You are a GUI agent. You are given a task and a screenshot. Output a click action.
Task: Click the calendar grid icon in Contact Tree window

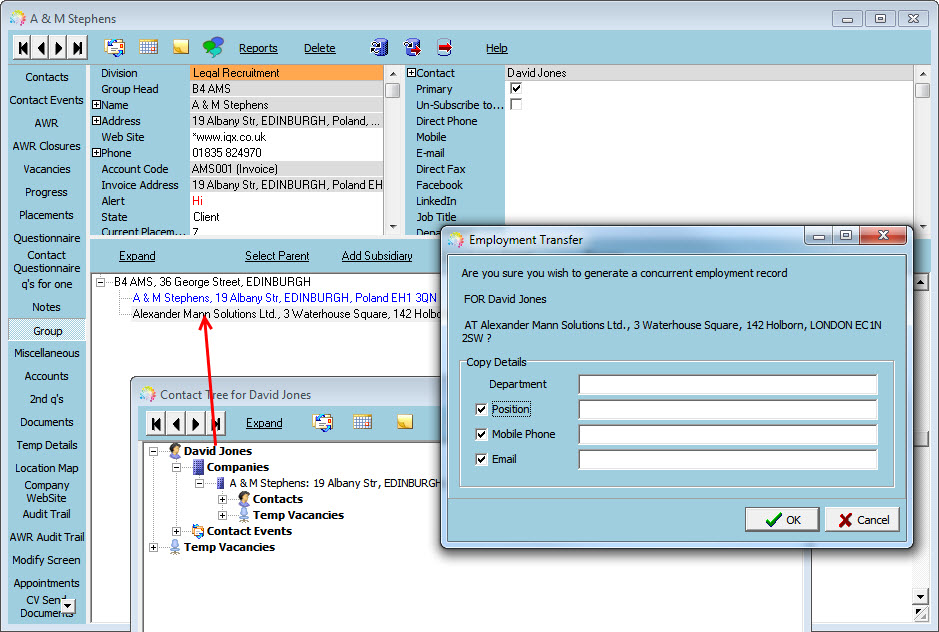(362, 422)
